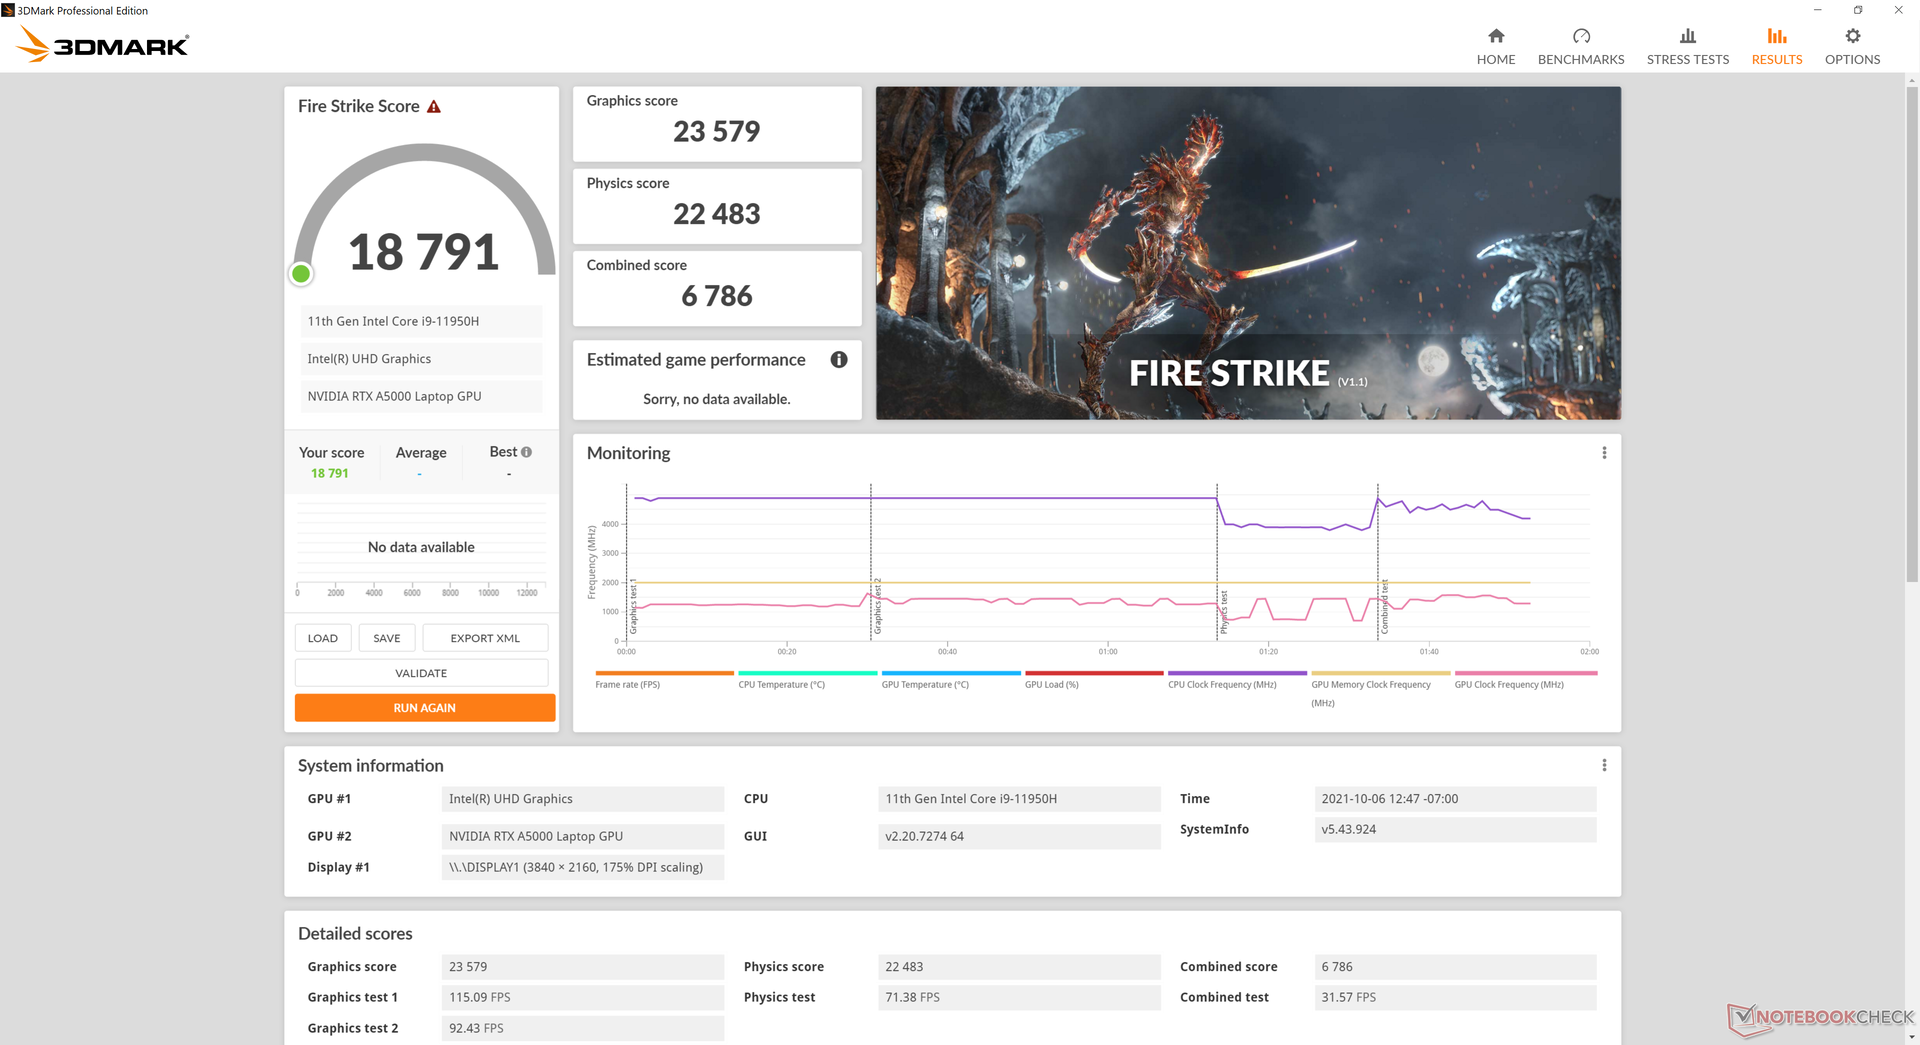Screen dimensions: 1920x1045
Task: Select the OPTIONS tab label
Action: (1853, 60)
